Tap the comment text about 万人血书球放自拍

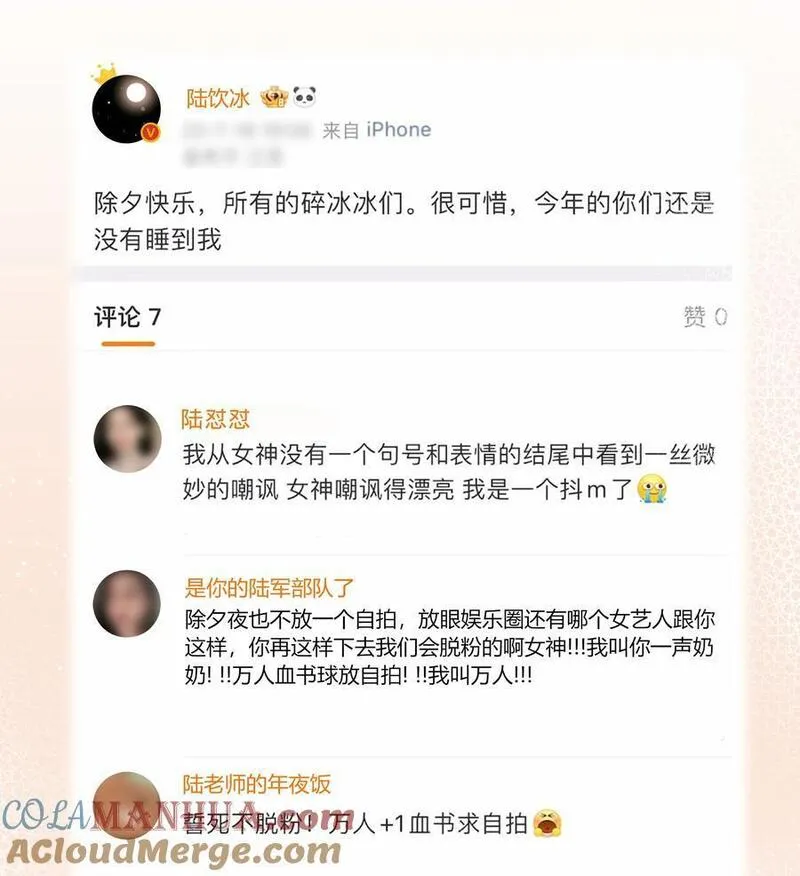point(450,648)
